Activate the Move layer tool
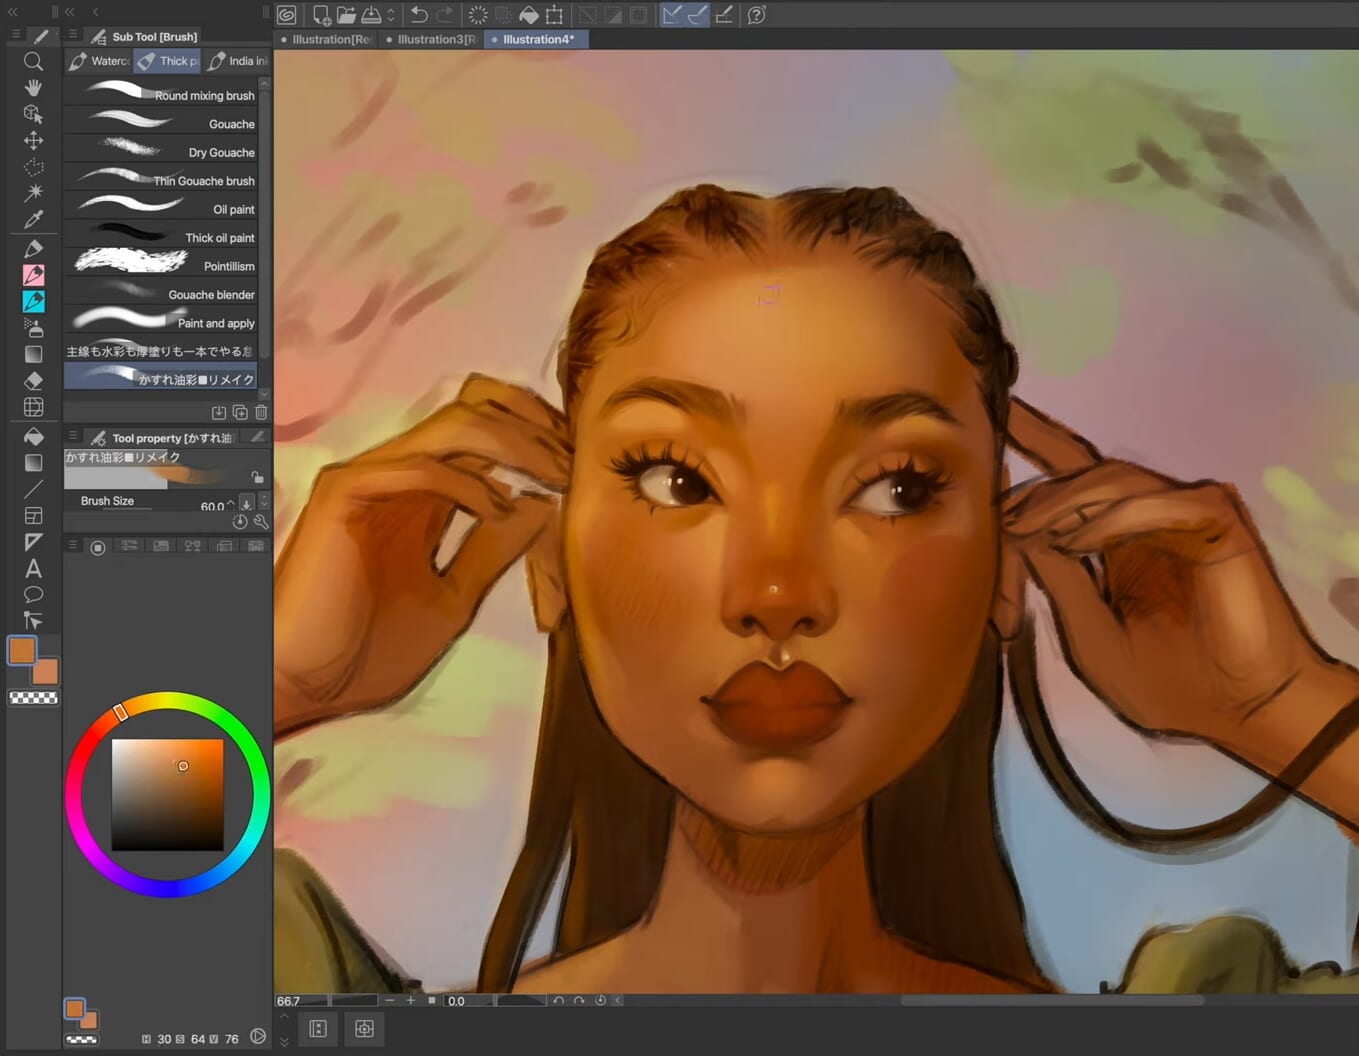This screenshot has height=1056, width=1359. tap(33, 140)
